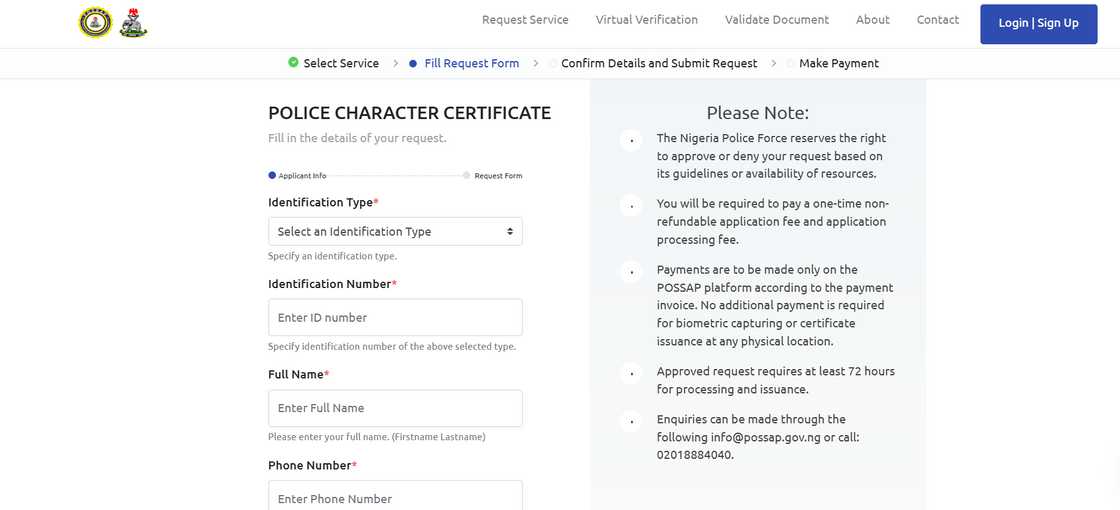The width and height of the screenshot is (1120, 510).
Task: Click into the Enter Full Name field
Action: 395,408
